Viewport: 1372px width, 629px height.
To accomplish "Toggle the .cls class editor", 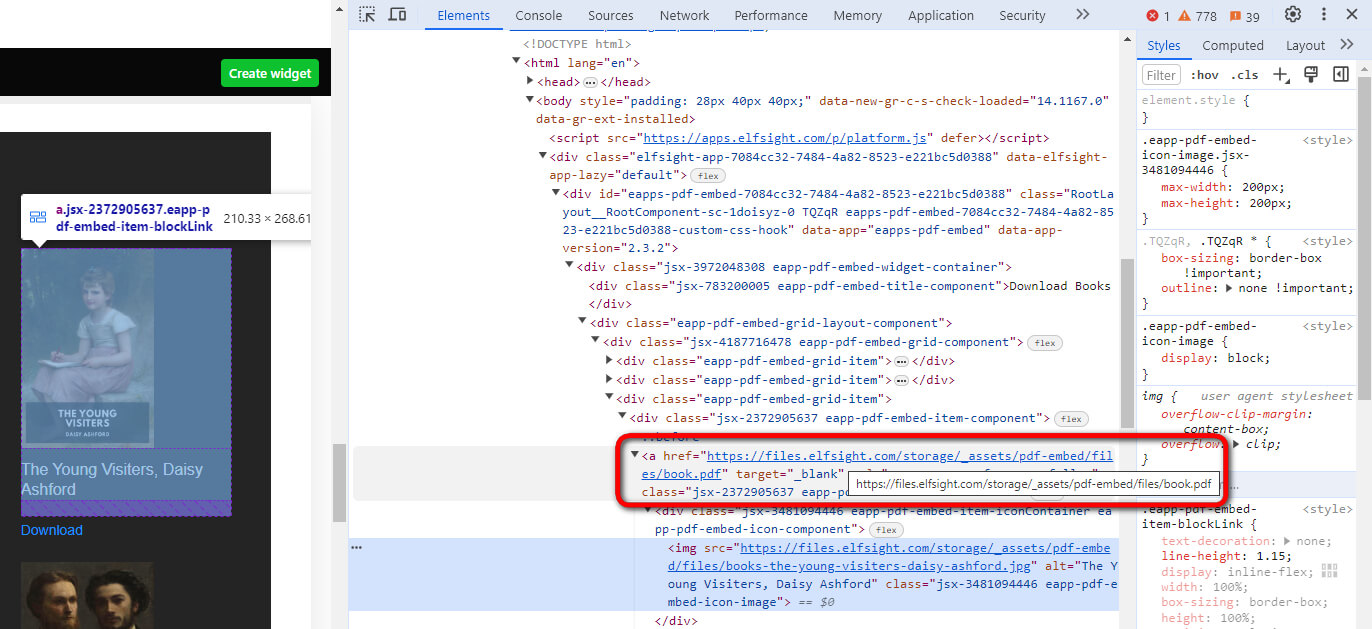I will point(1245,75).
